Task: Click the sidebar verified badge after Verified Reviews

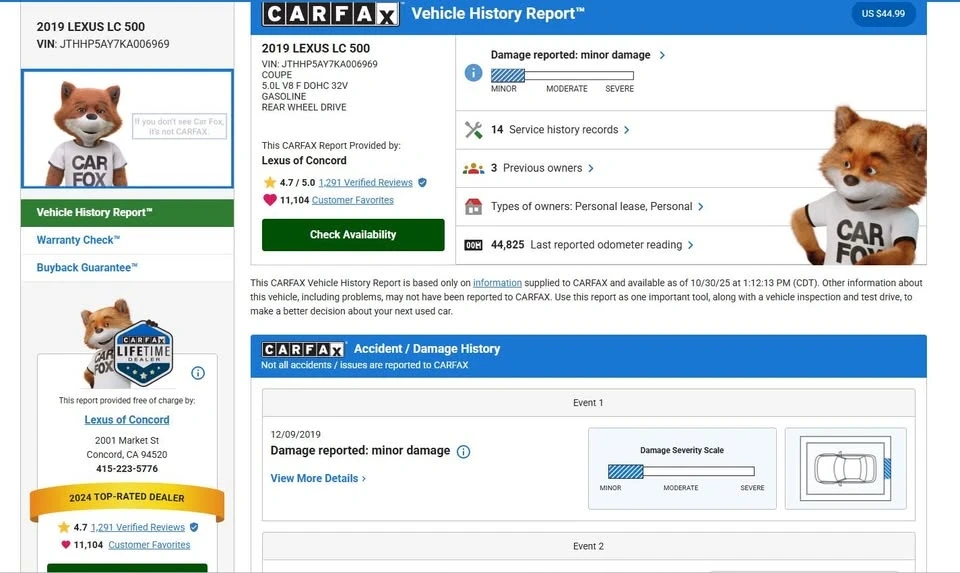Action: (194, 527)
